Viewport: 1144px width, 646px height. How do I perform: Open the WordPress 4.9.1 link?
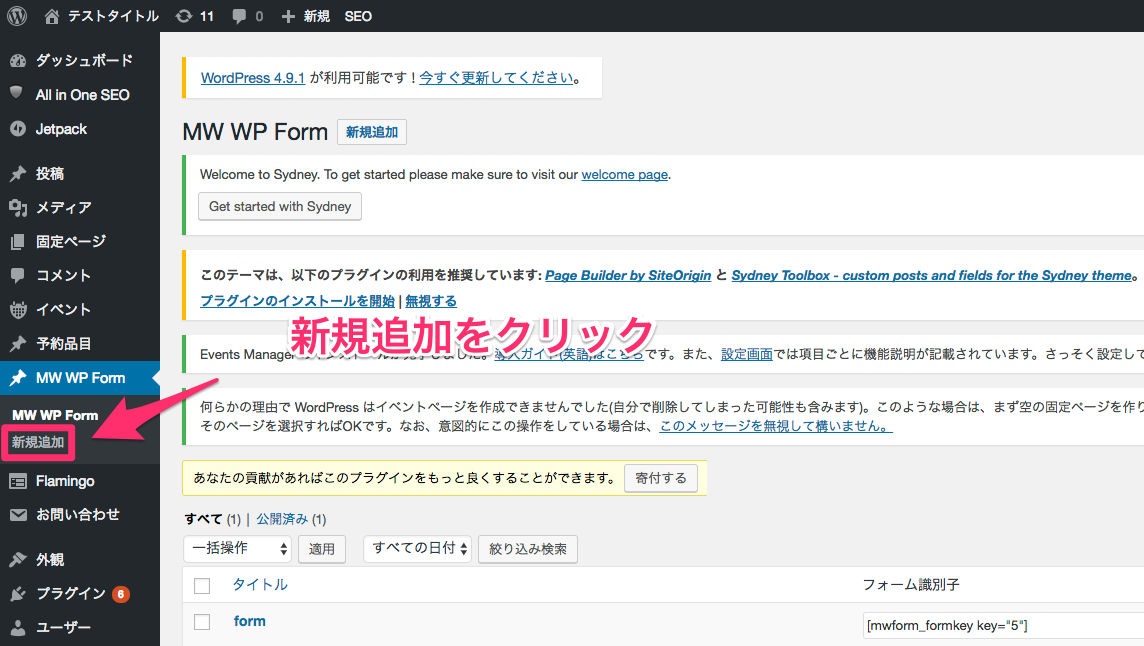(253, 78)
